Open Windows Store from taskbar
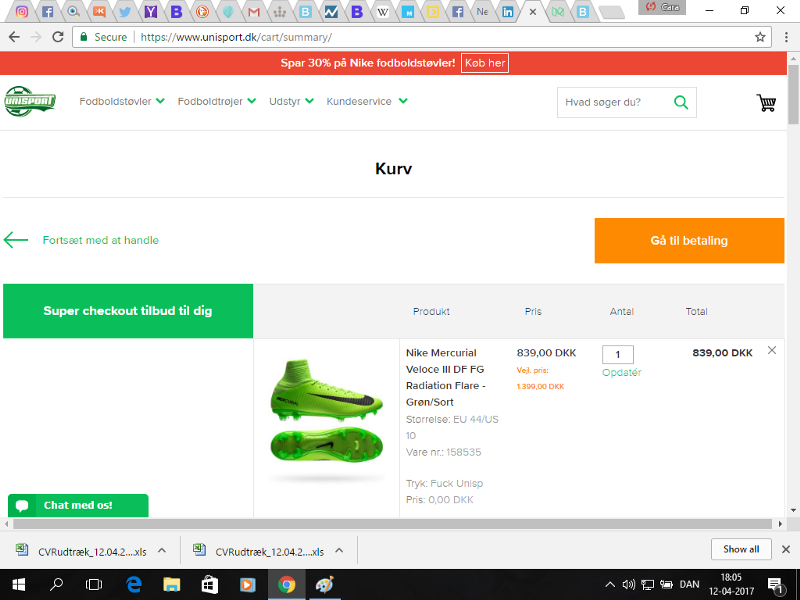This screenshot has height=600, width=800. pos(209,585)
